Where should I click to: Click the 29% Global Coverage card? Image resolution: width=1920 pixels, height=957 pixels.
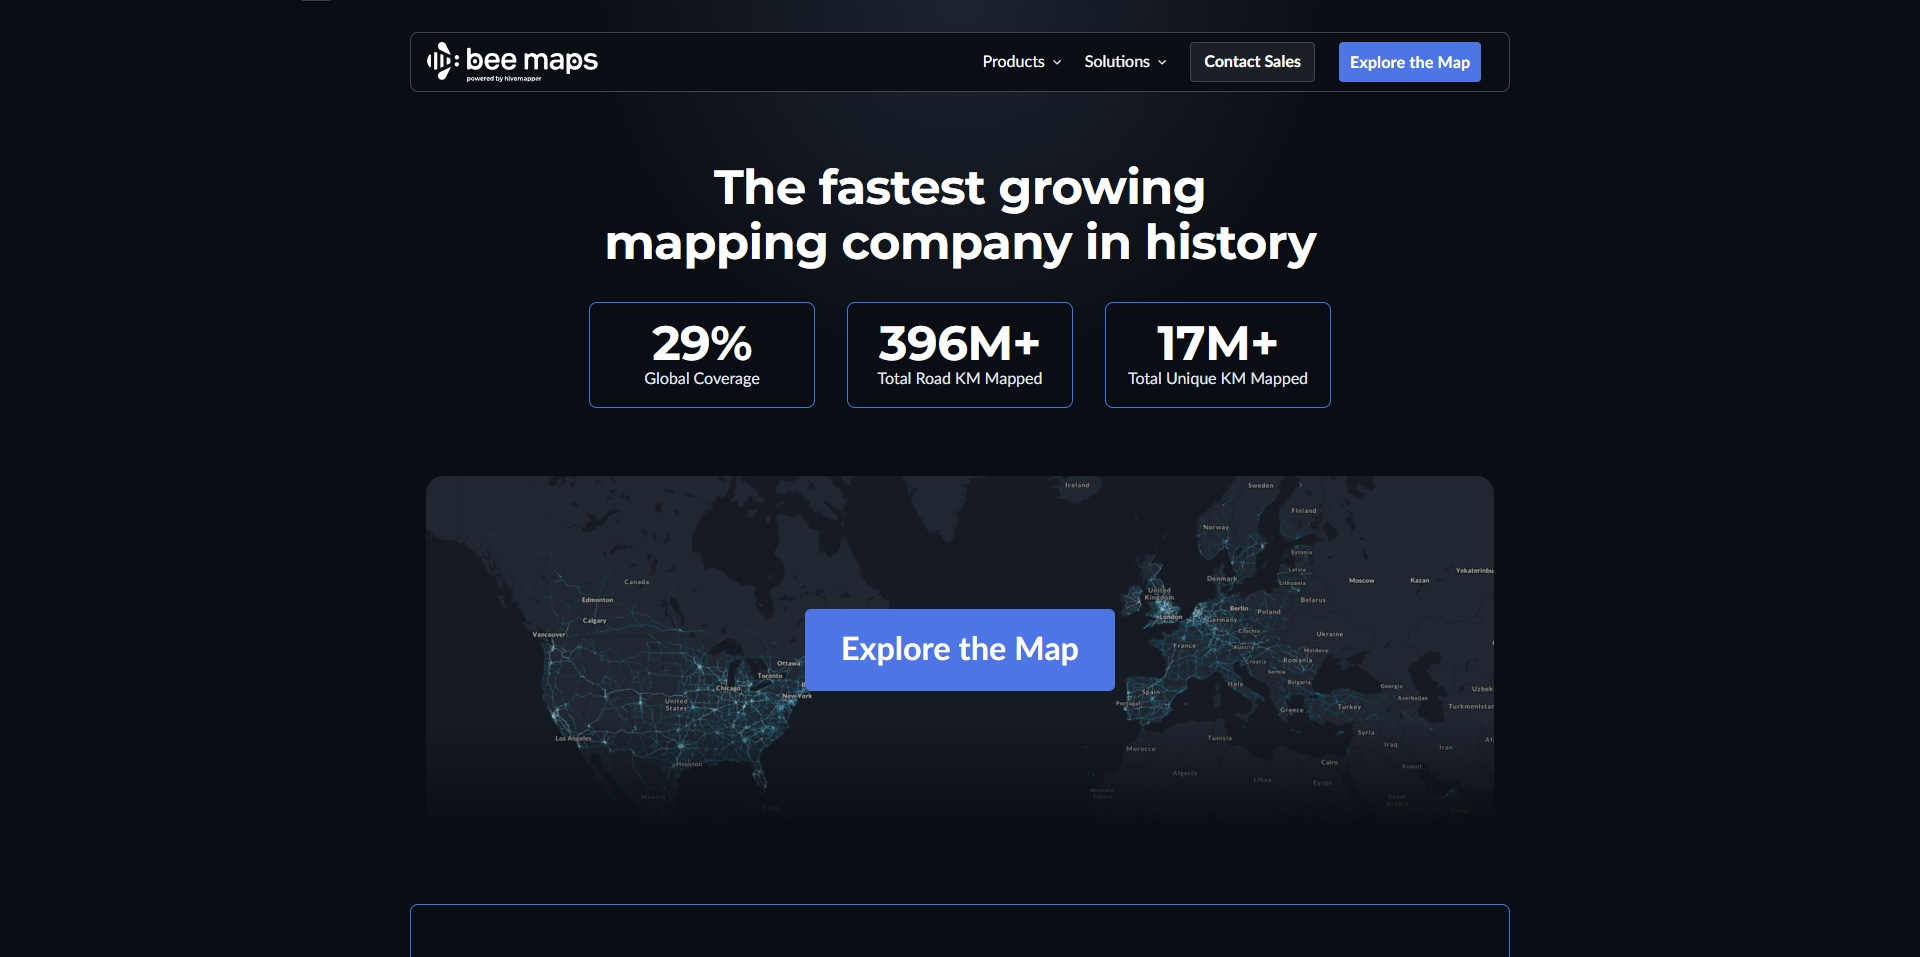point(702,355)
